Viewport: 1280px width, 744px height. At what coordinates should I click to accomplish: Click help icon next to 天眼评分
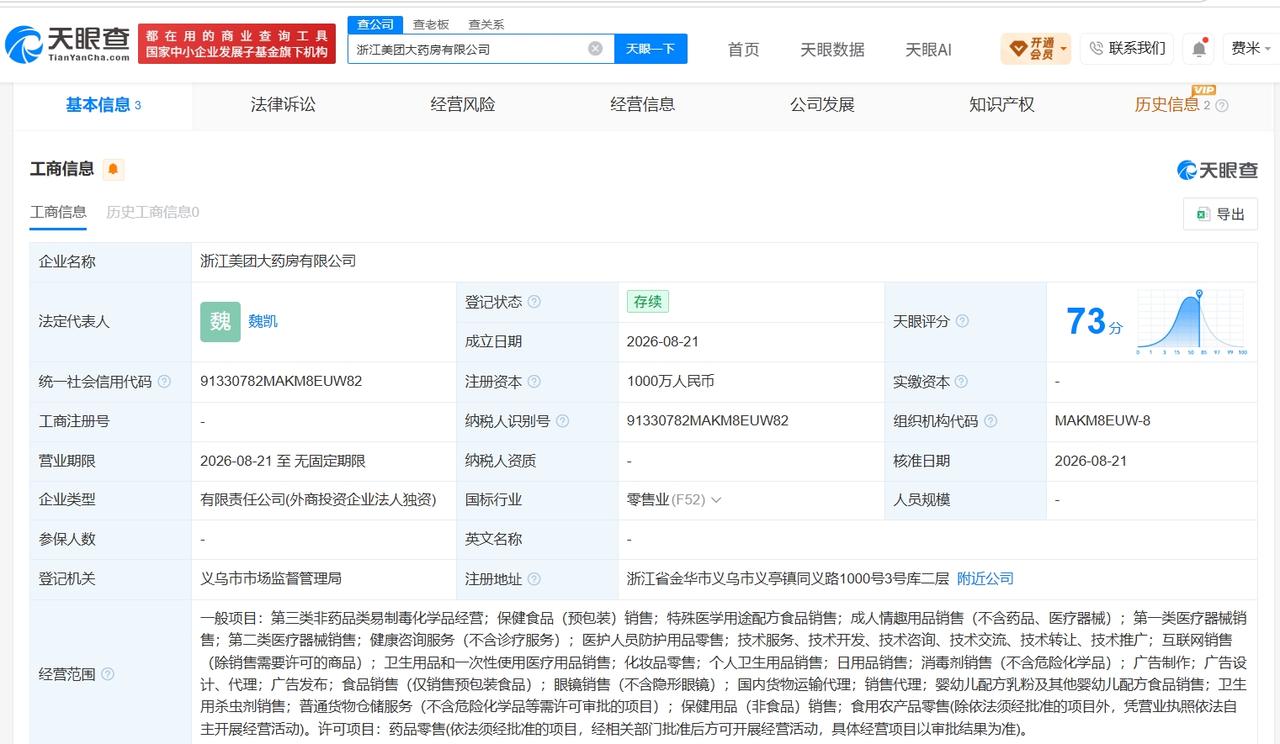click(962, 321)
